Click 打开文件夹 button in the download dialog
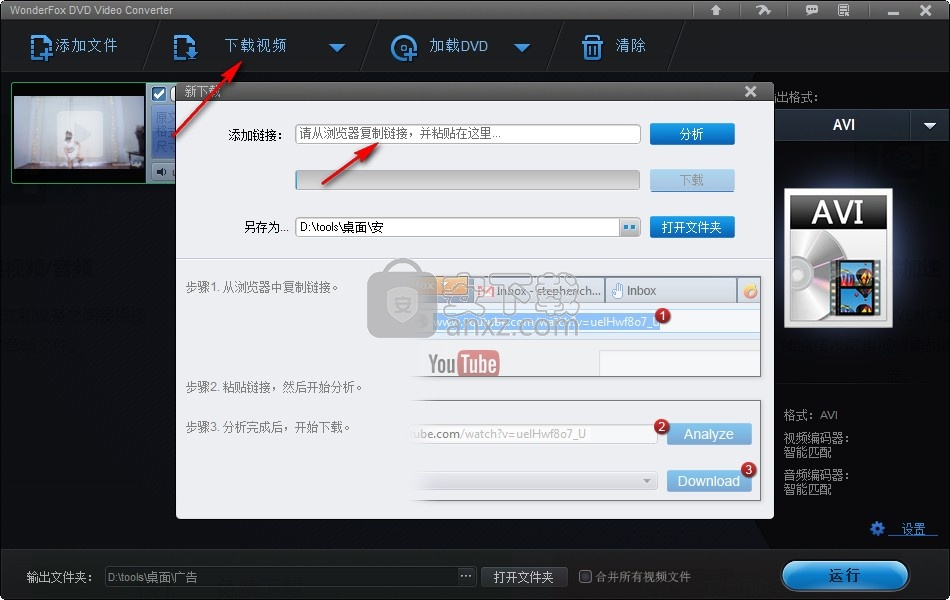Viewport: 950px width, 600px height. pos(692,227)
